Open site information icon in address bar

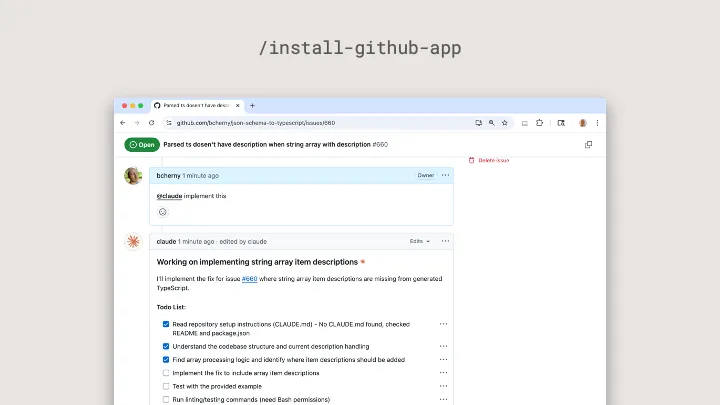pyautogui.click(x=169, y=123)
